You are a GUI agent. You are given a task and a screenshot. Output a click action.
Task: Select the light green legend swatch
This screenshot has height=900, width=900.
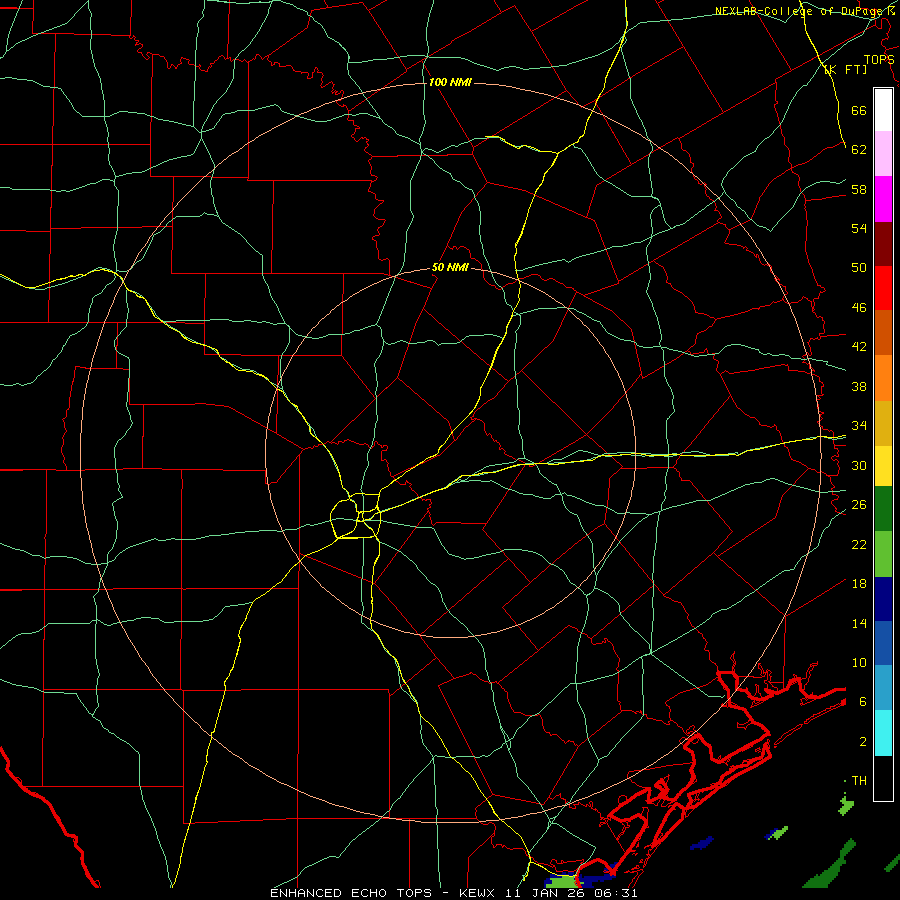coord(883,554)
